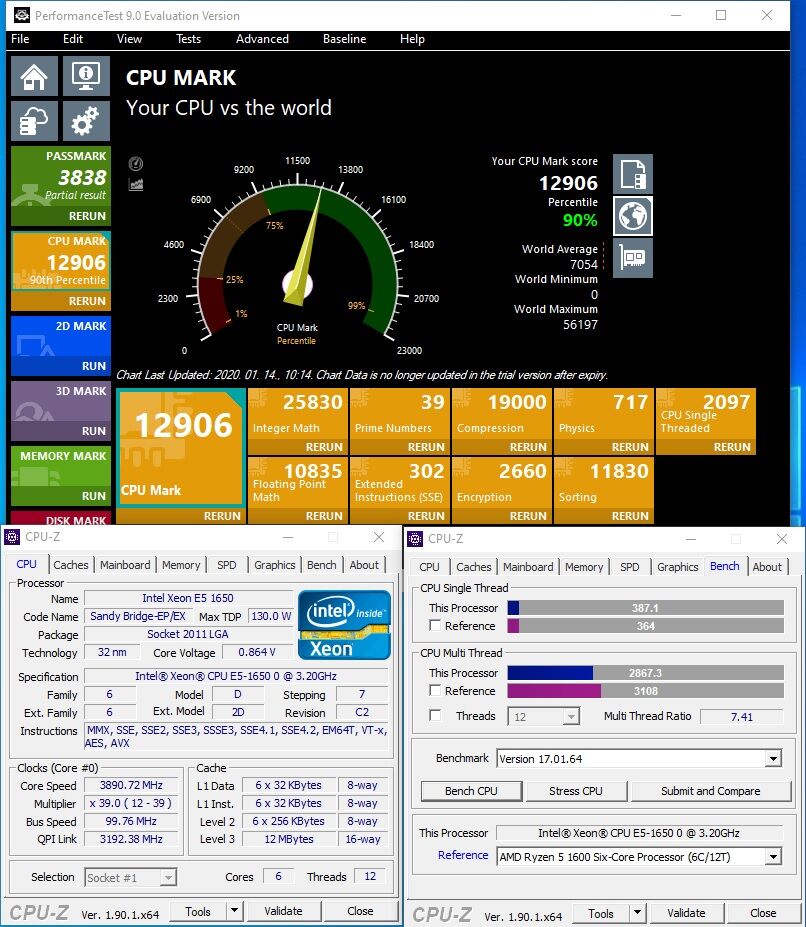
Task: Rerun the Encryption test
Action: coord(528,516)
